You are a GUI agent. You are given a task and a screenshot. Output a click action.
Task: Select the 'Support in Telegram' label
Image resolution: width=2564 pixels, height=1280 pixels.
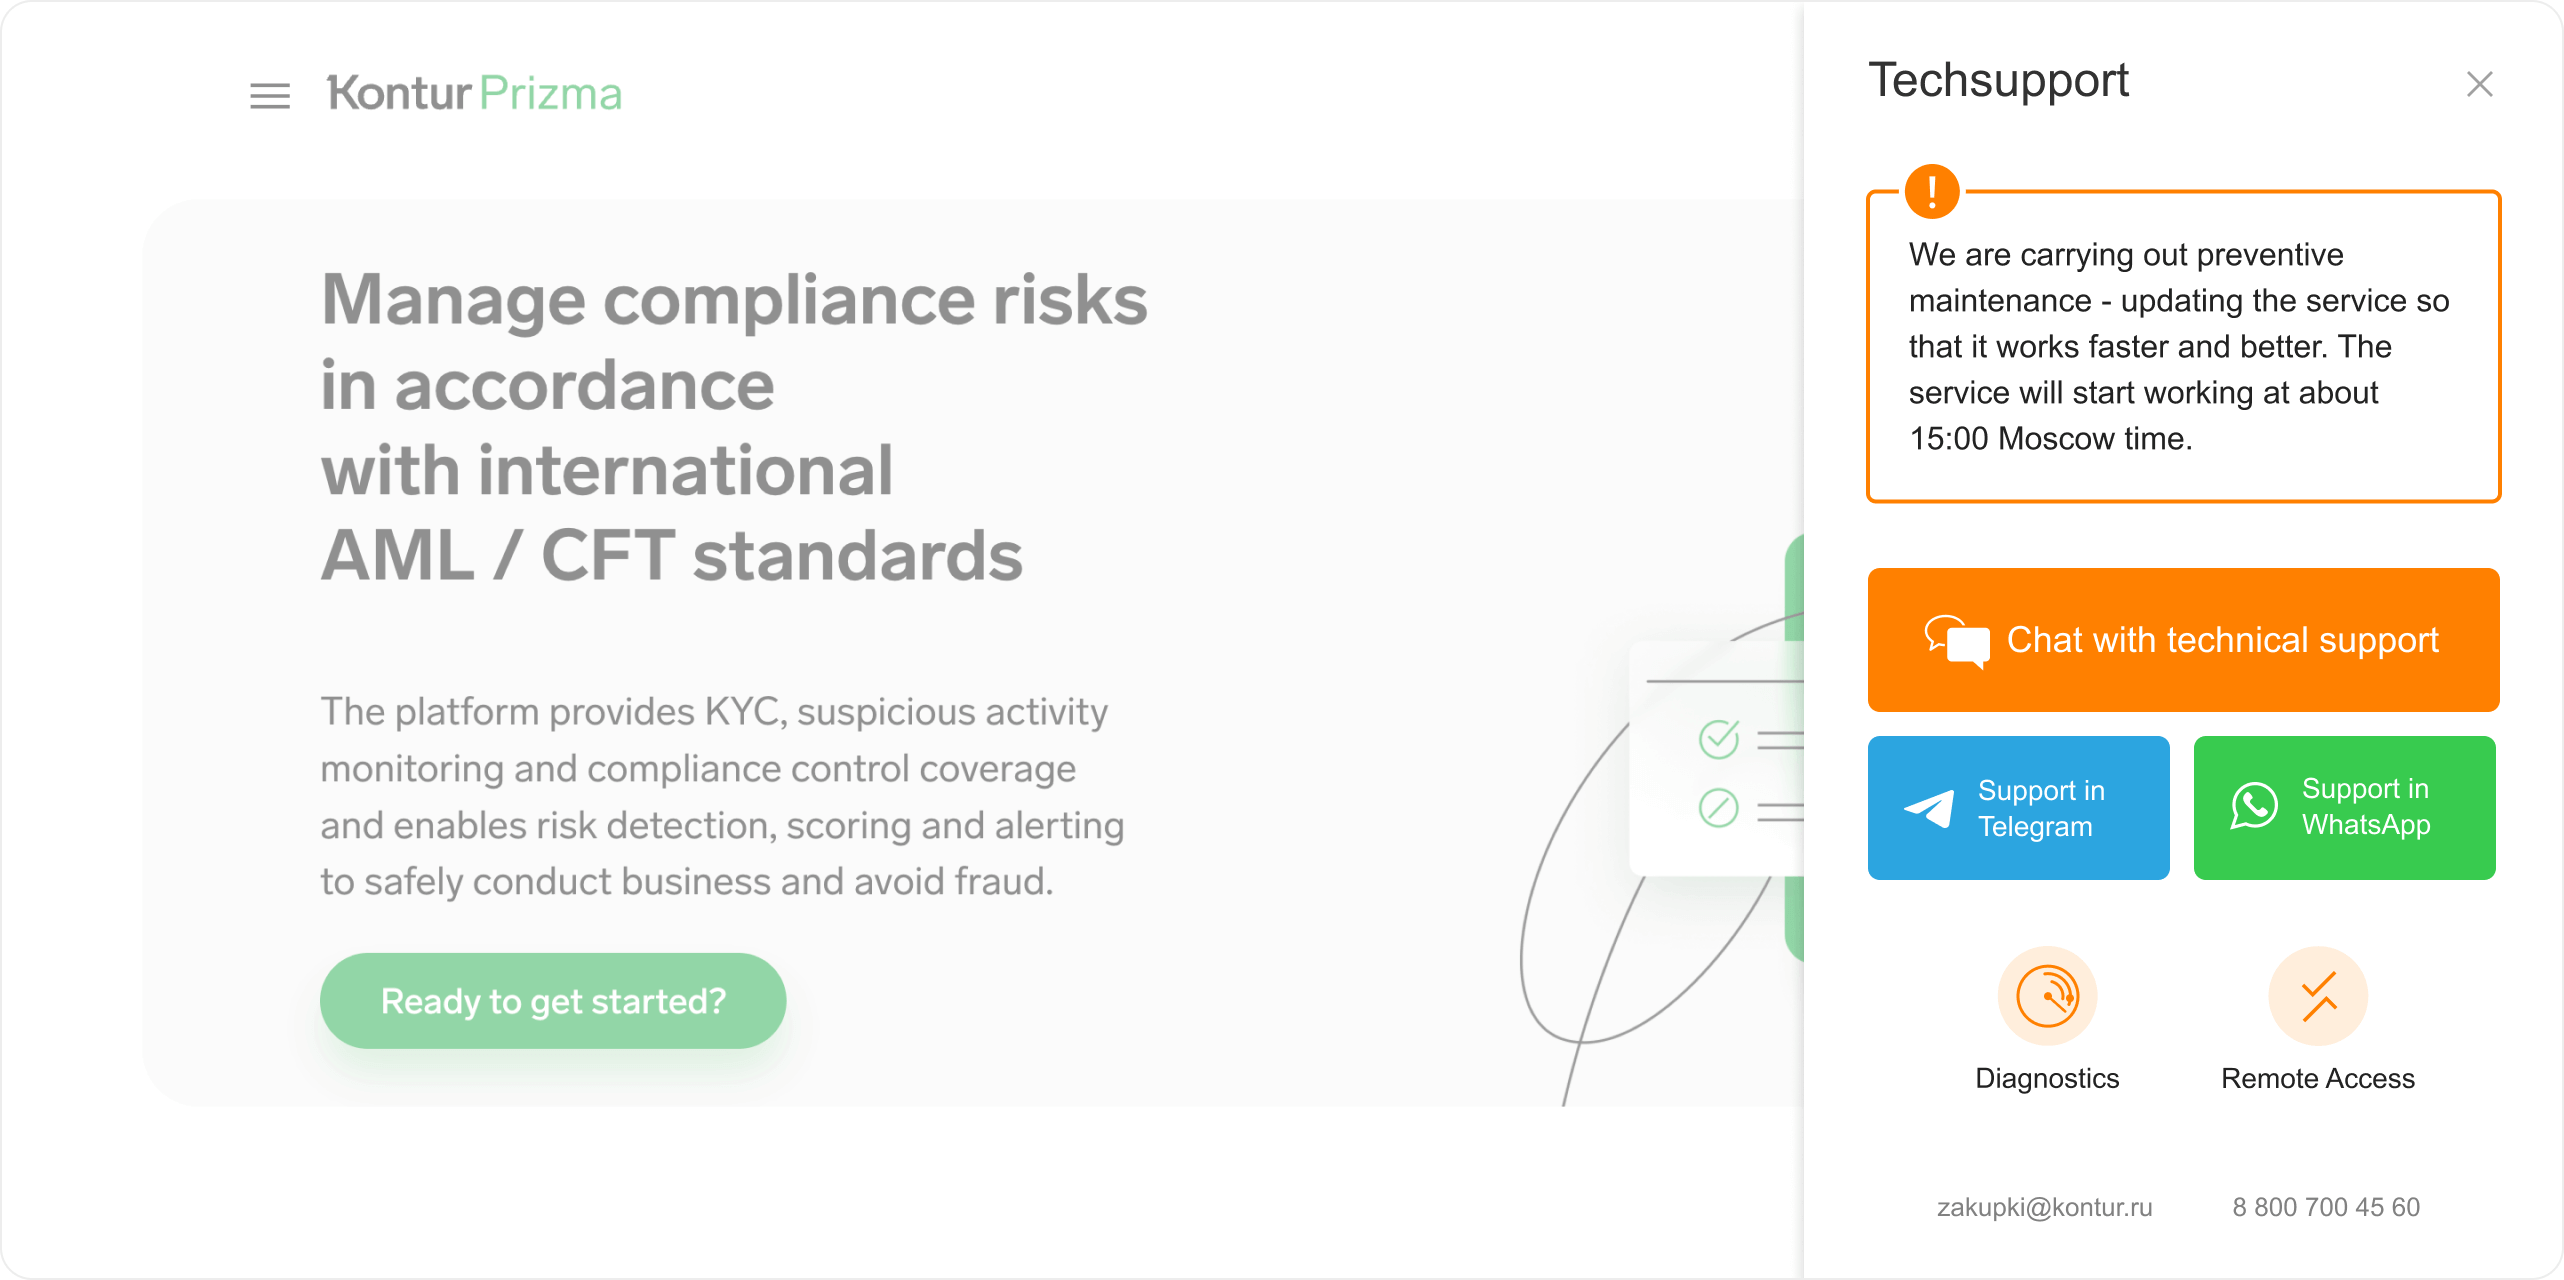tap(2041, 808)
